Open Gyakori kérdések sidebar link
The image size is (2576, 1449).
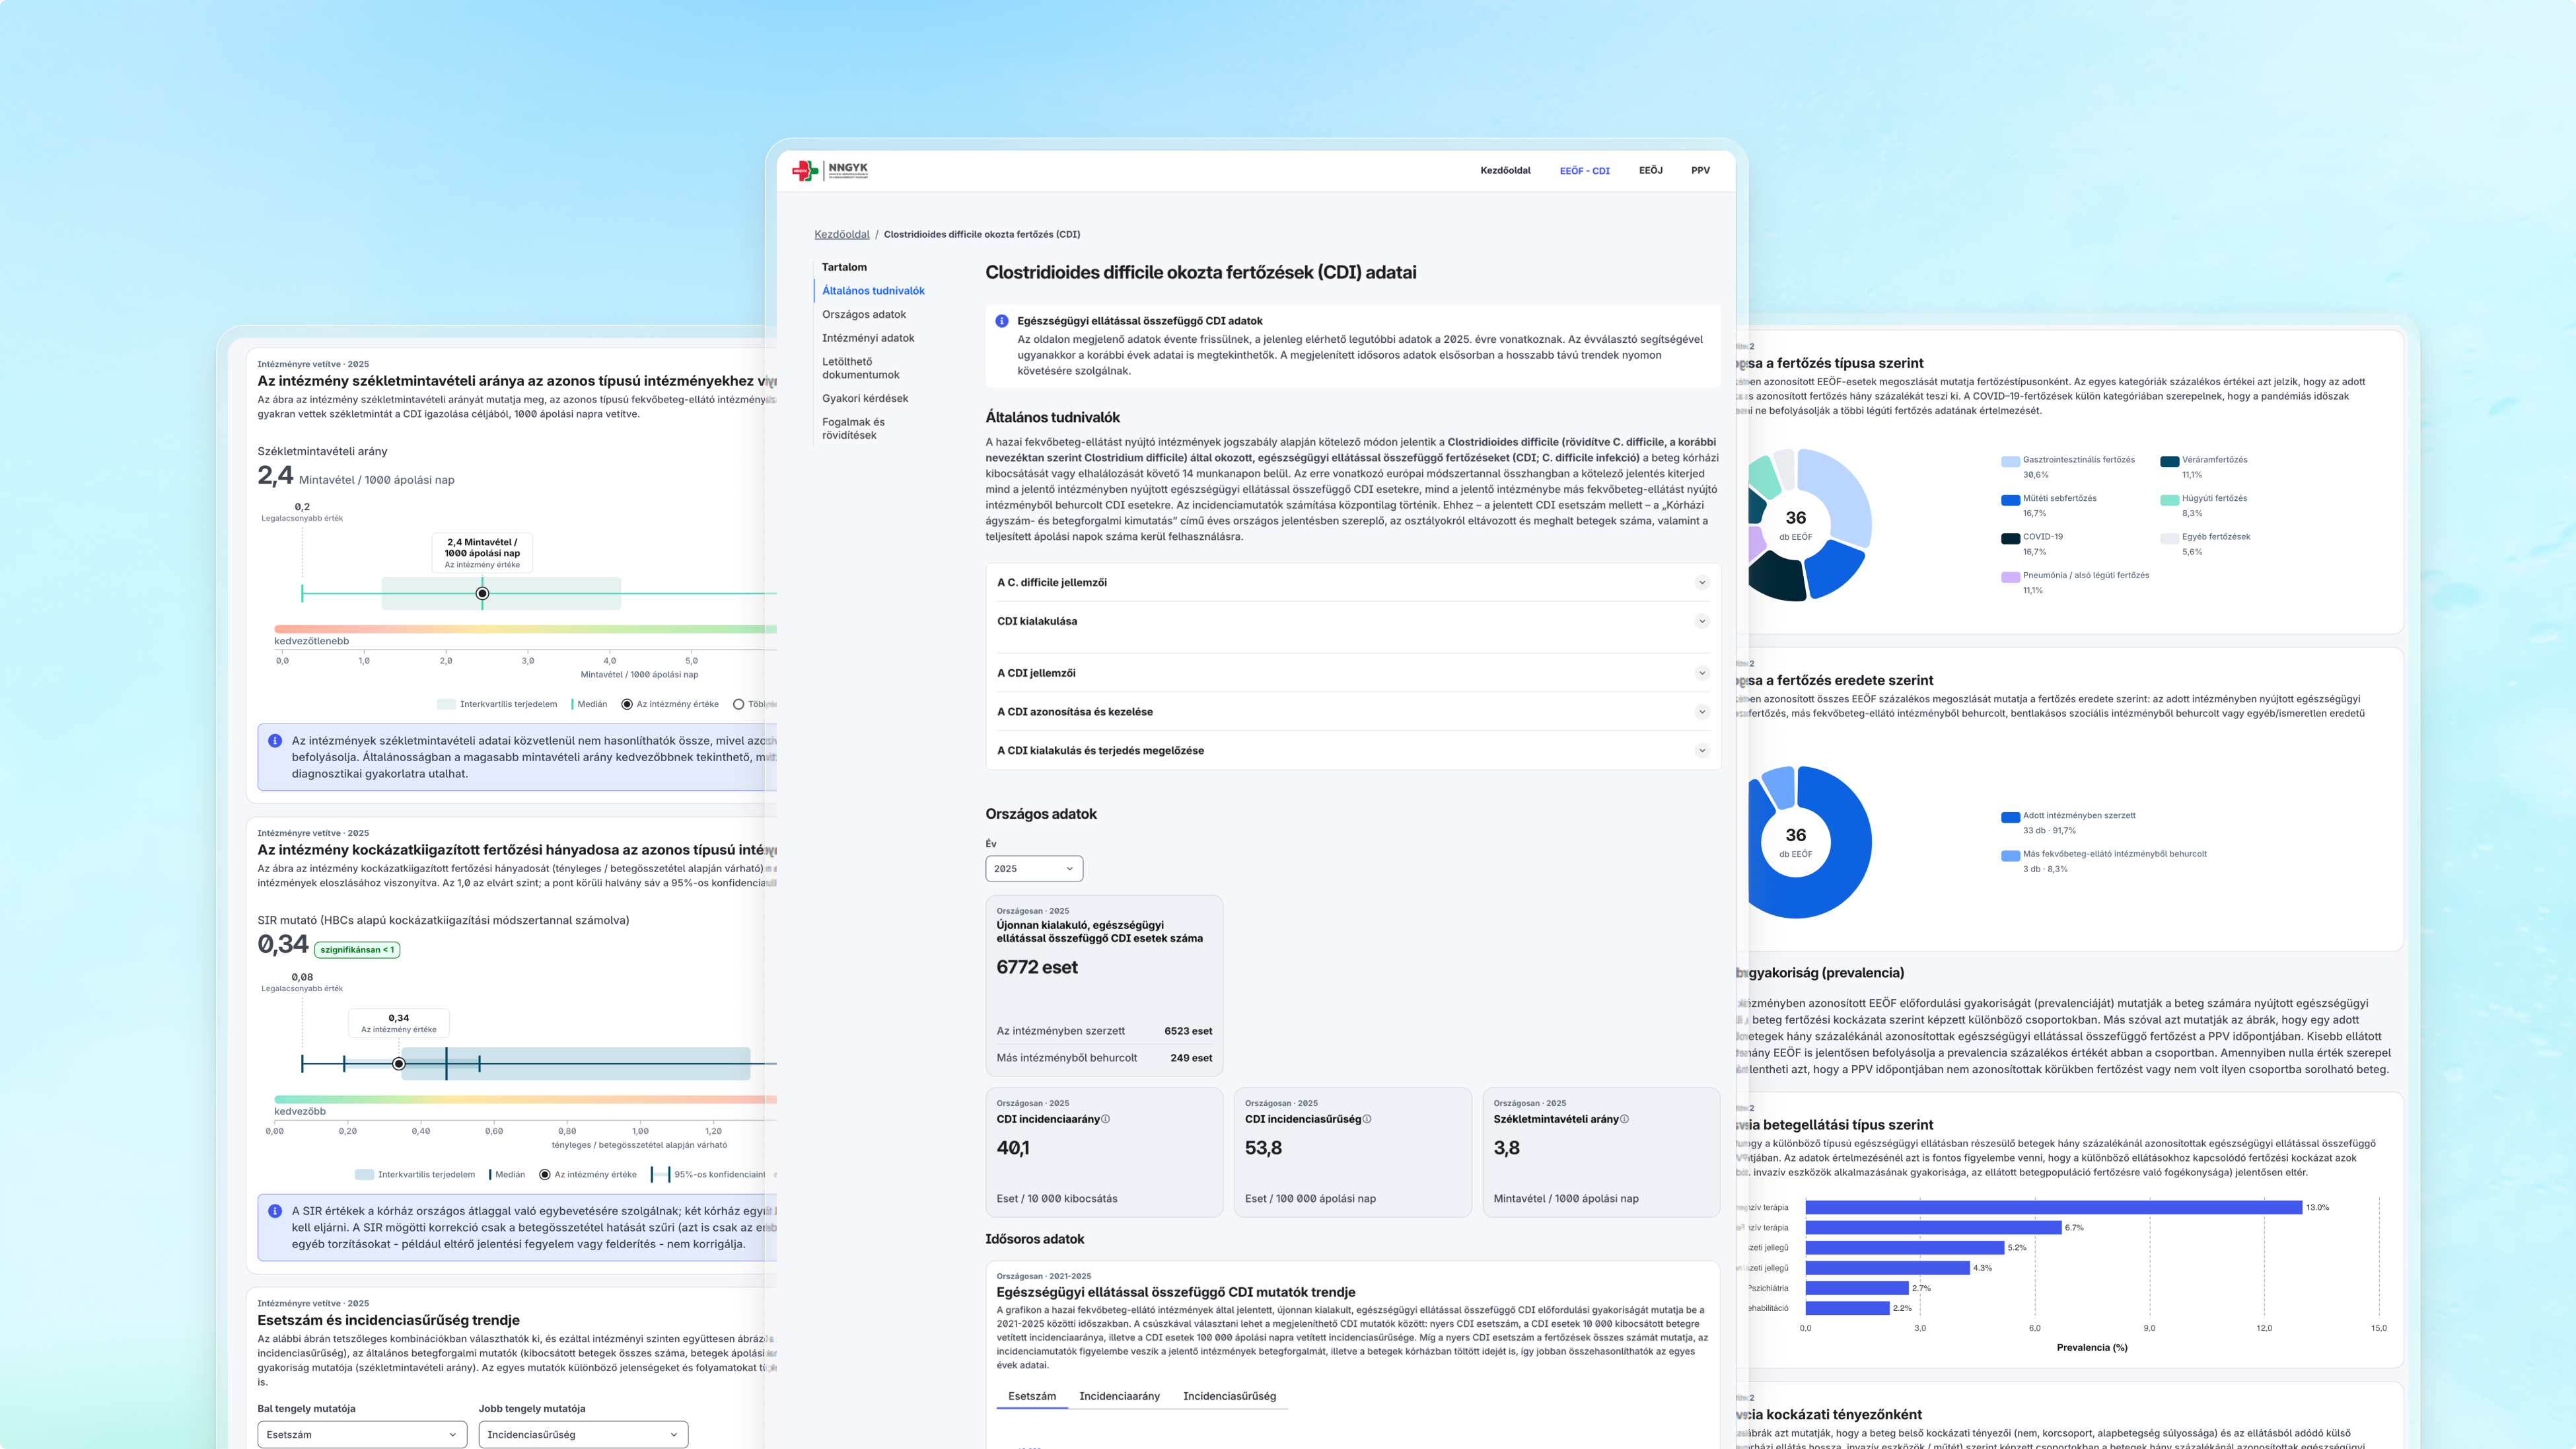[865, 398]
